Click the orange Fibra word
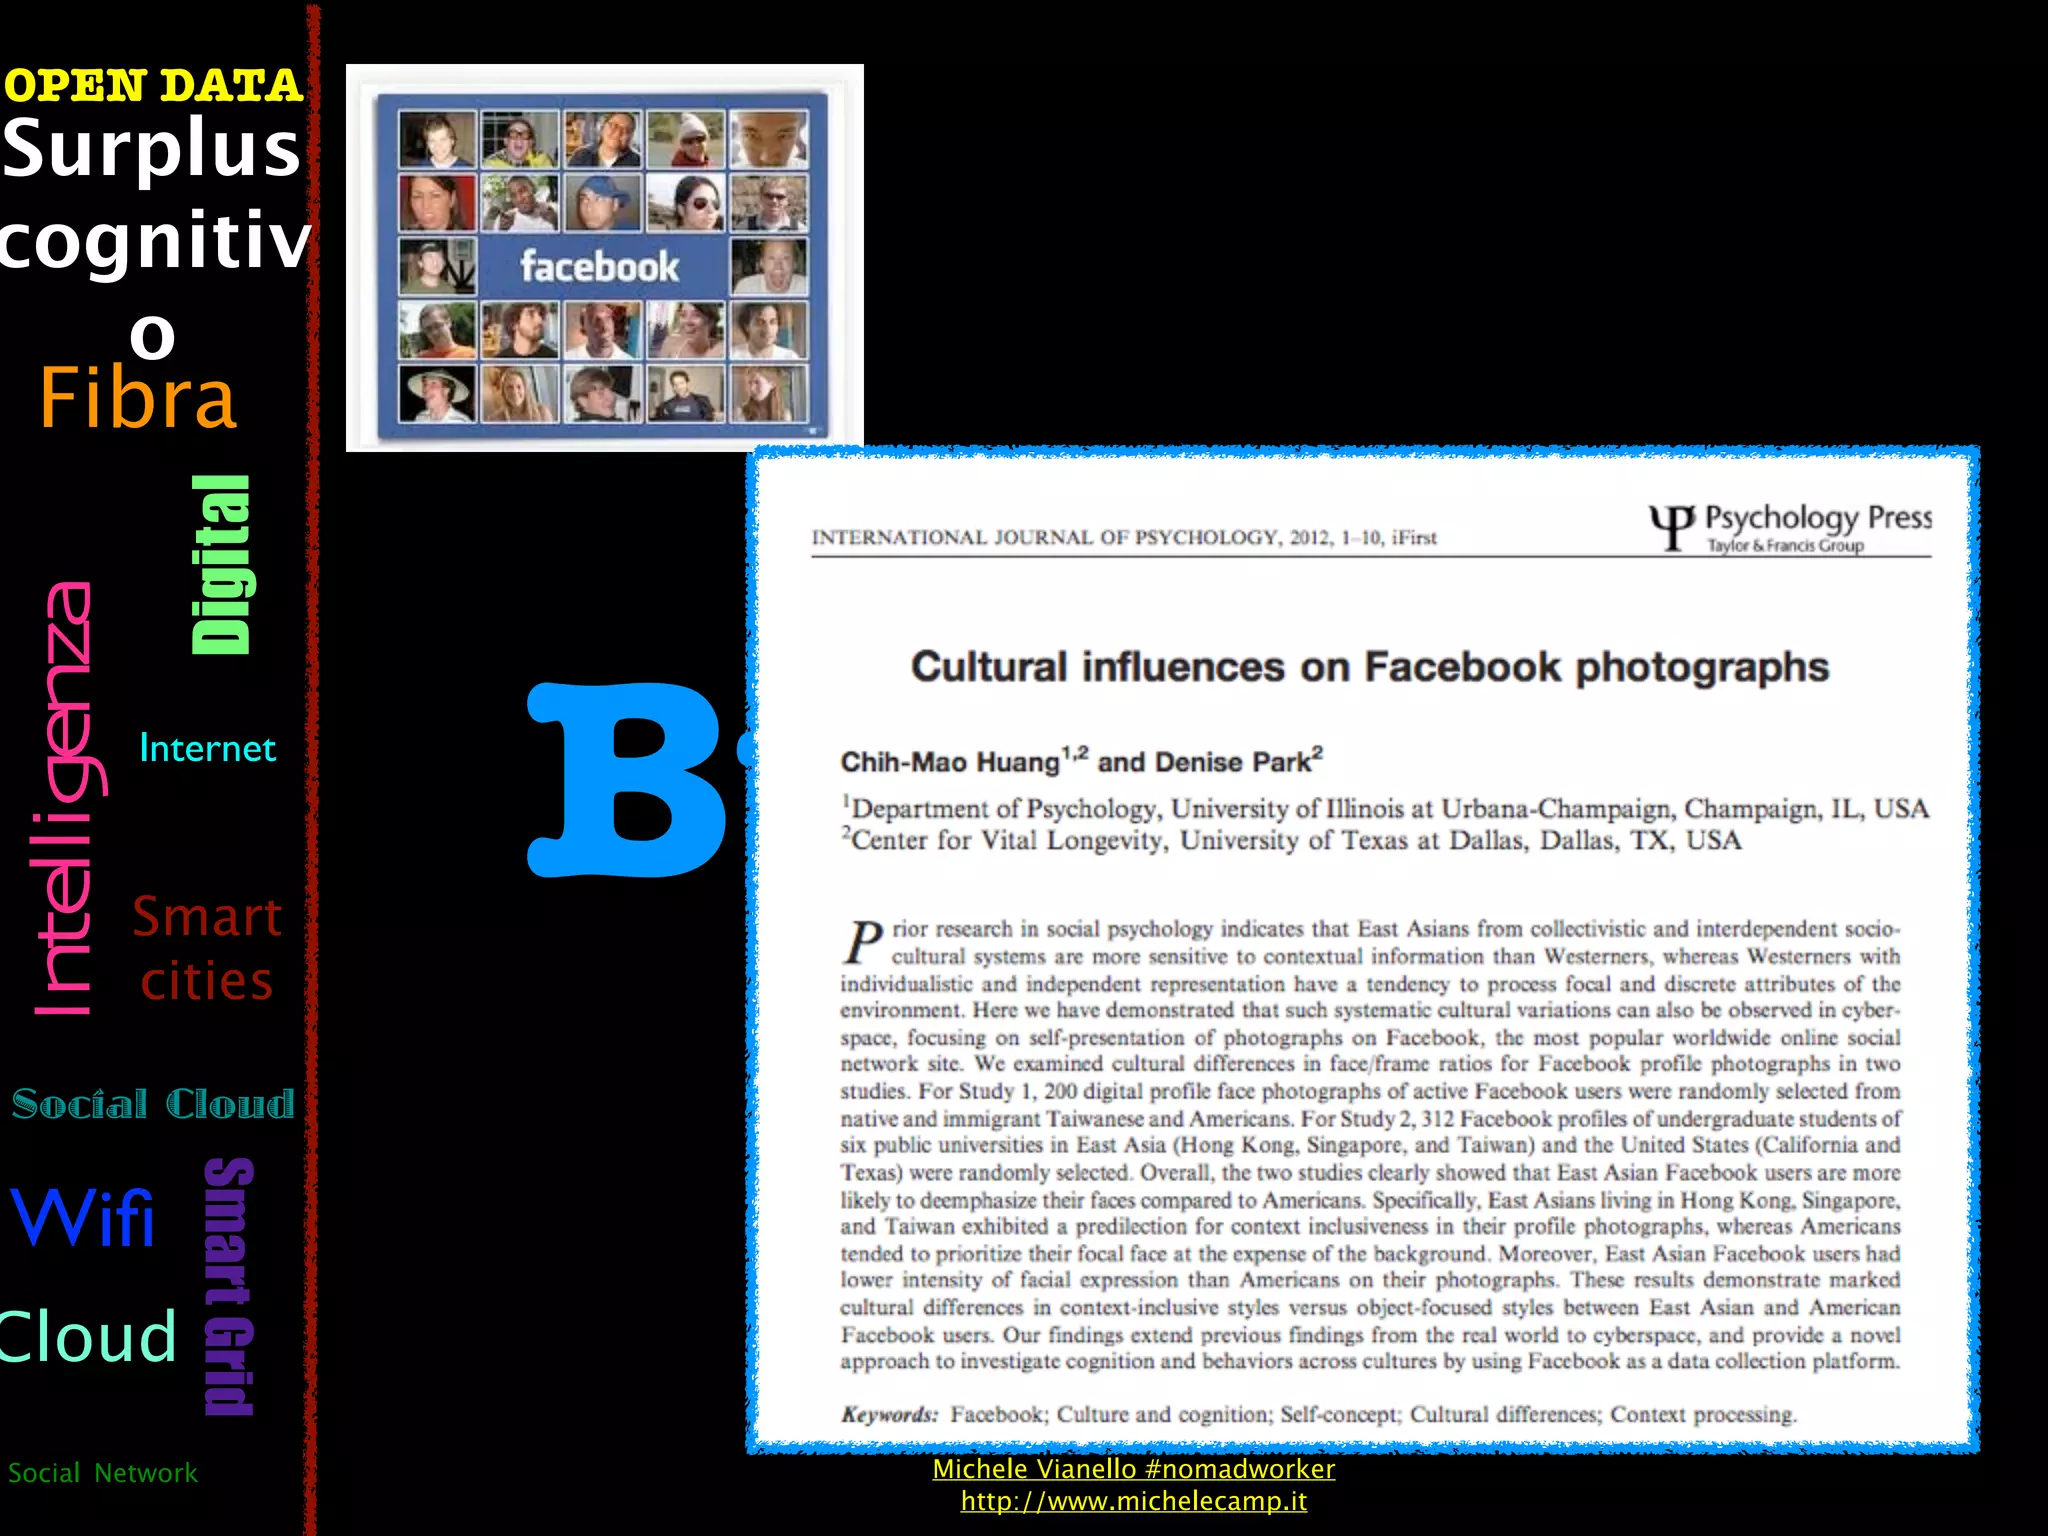The image size is (2048, 1536). click(x=138, y=399)
